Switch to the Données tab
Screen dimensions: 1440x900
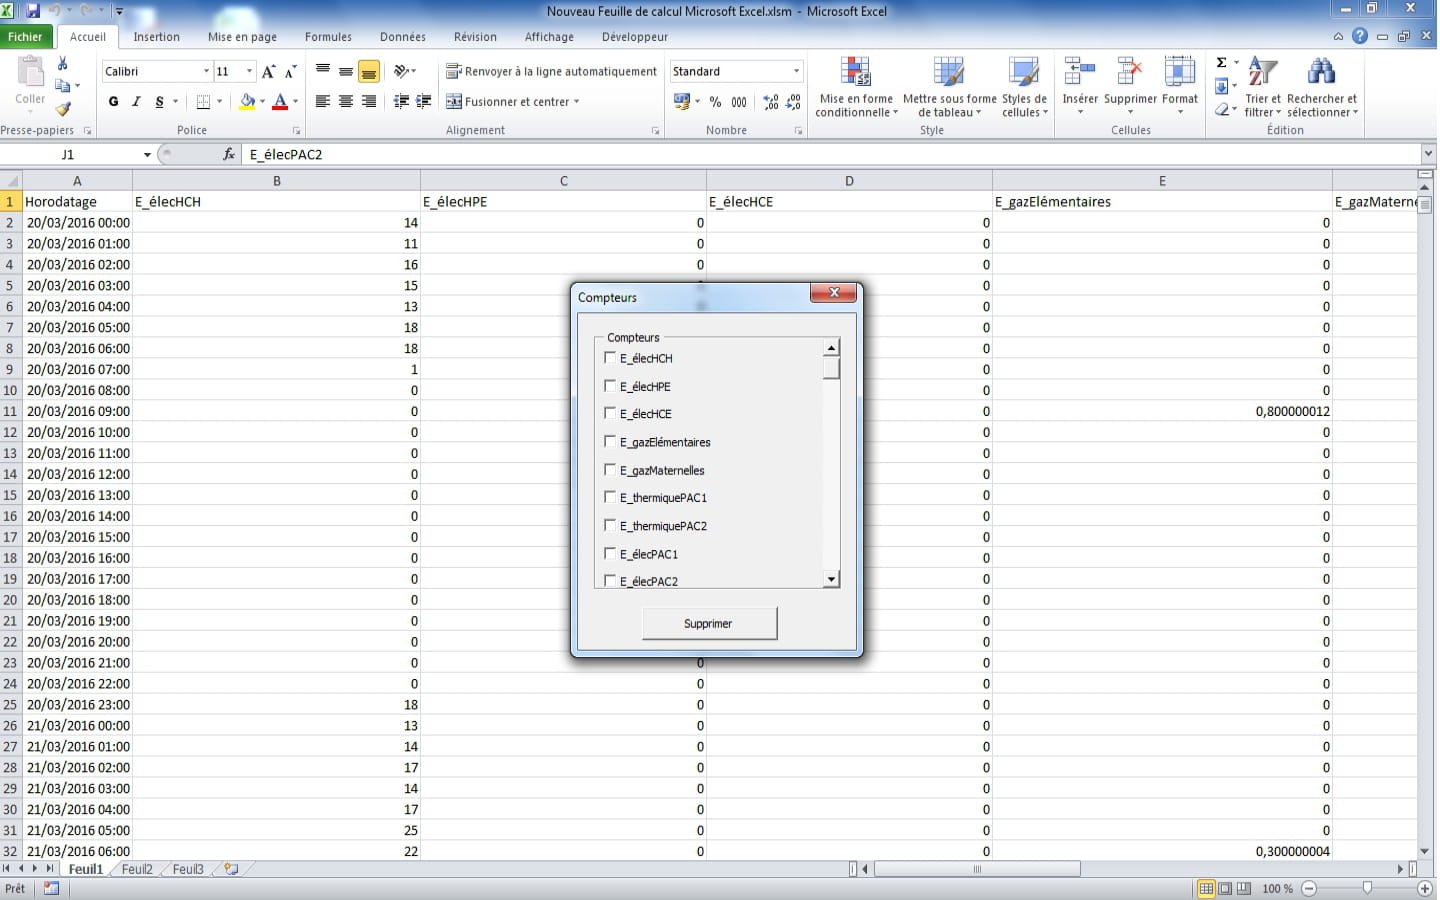tap(403, 36)
